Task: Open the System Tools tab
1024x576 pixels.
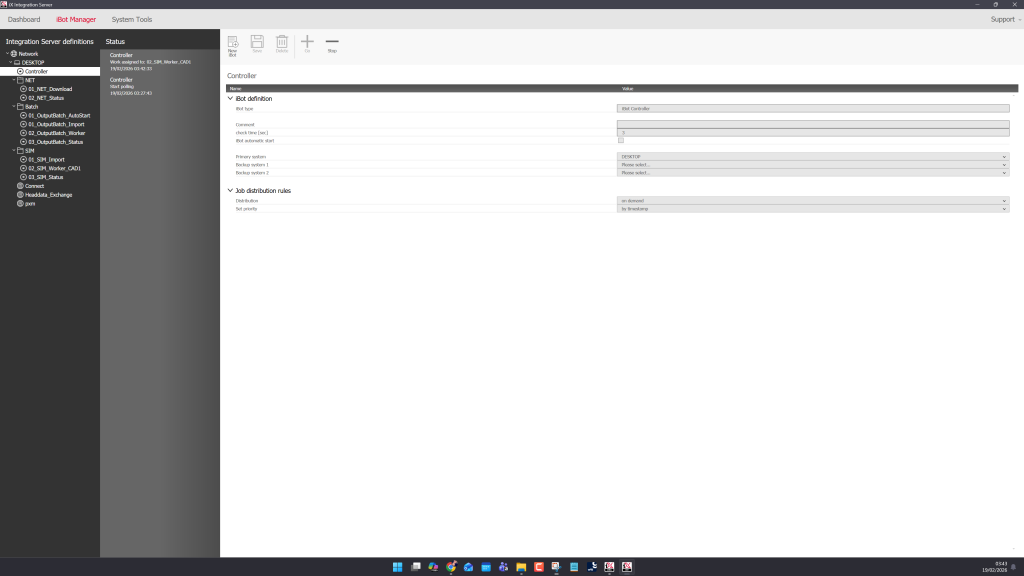Action: click(x=132, y=19)
